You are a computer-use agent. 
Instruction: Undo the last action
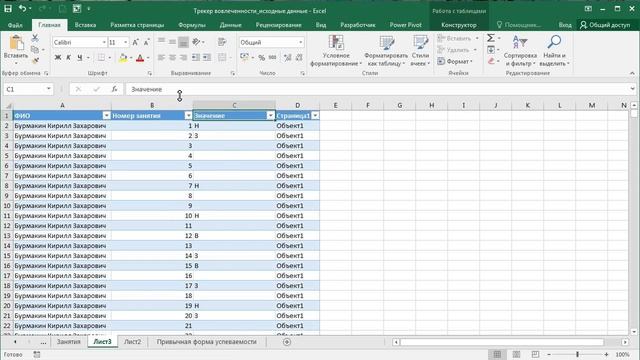(x=22, y=9)
